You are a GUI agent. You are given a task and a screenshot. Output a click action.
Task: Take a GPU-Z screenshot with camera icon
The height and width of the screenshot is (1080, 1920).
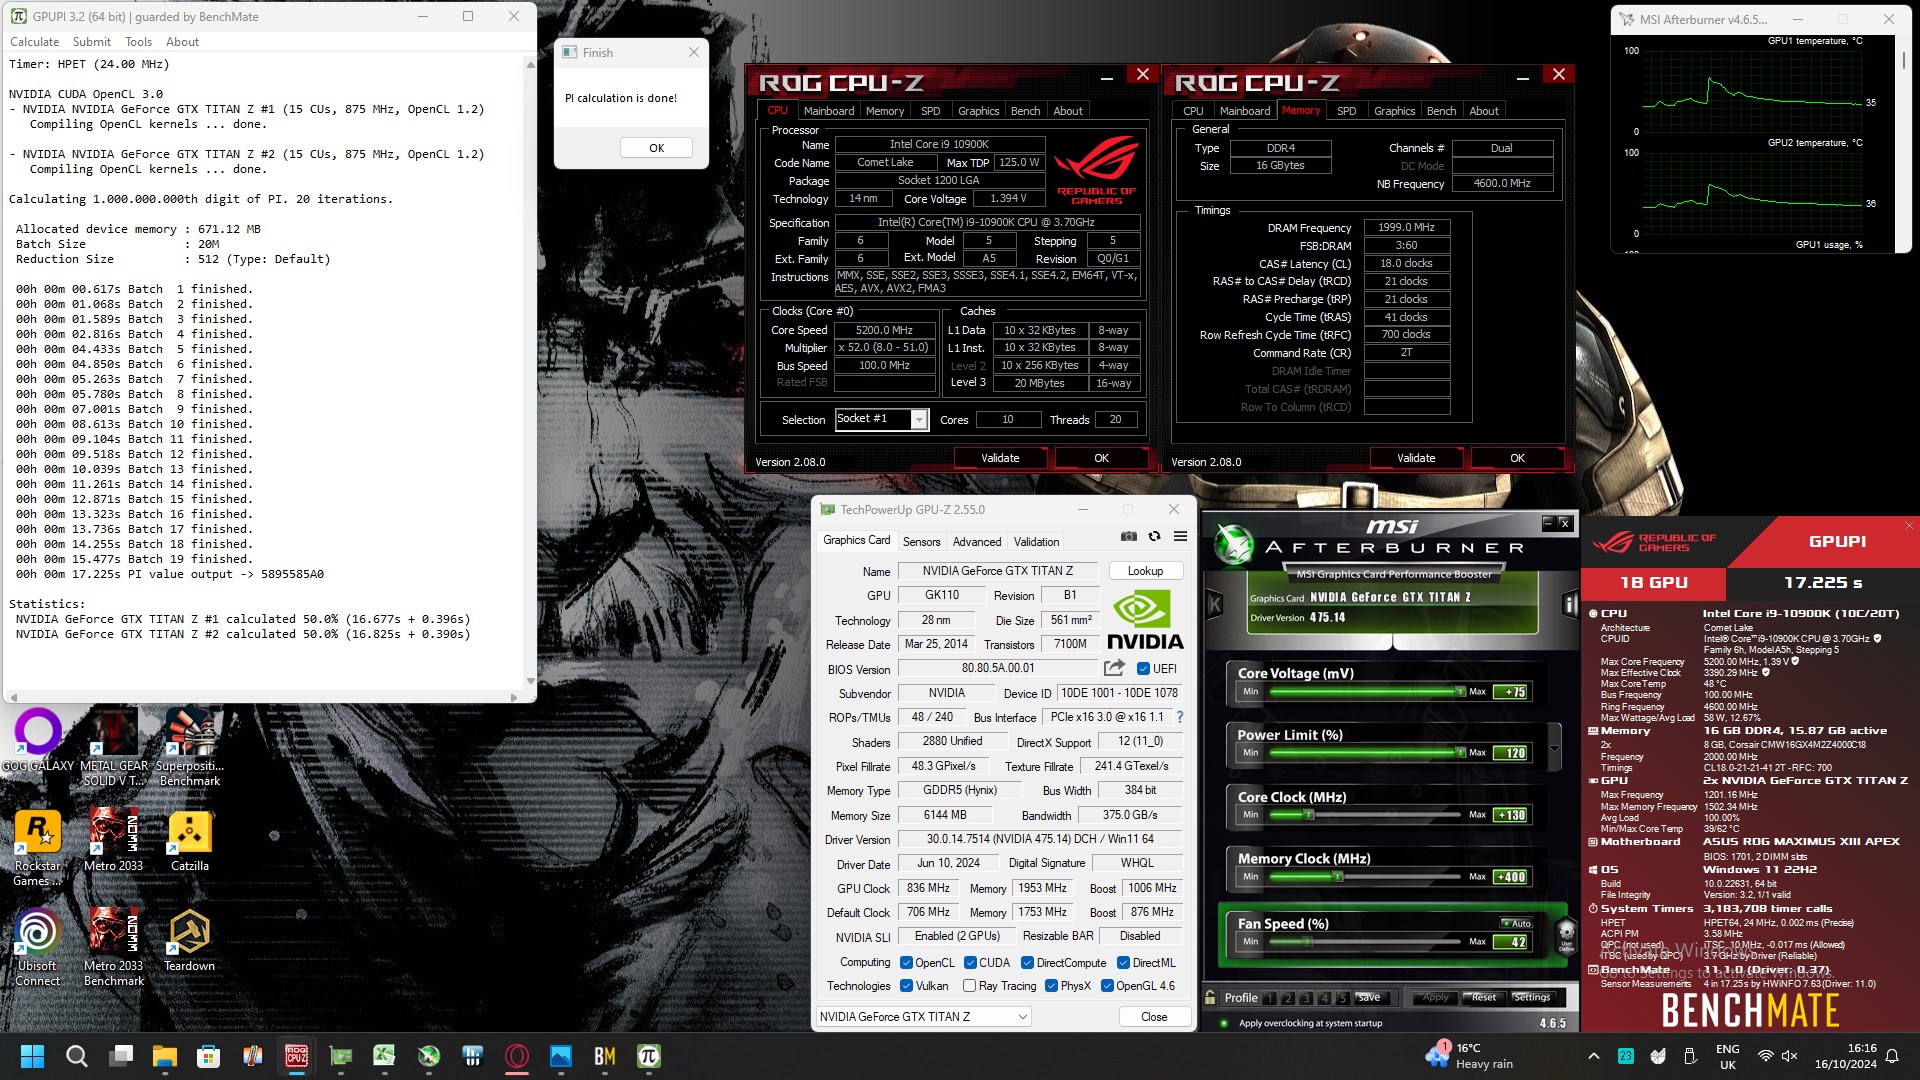(1129, 537)
